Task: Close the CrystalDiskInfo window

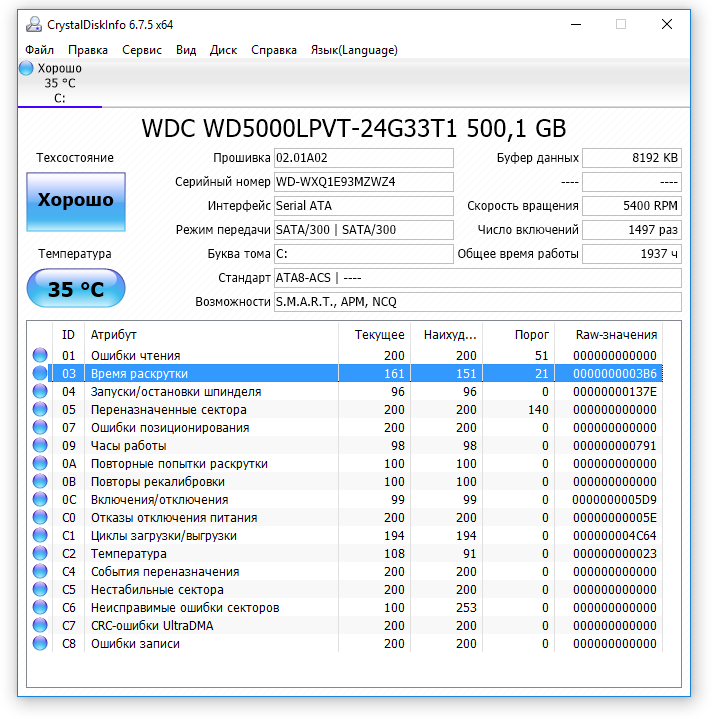Action: click(x=667, y=24)
